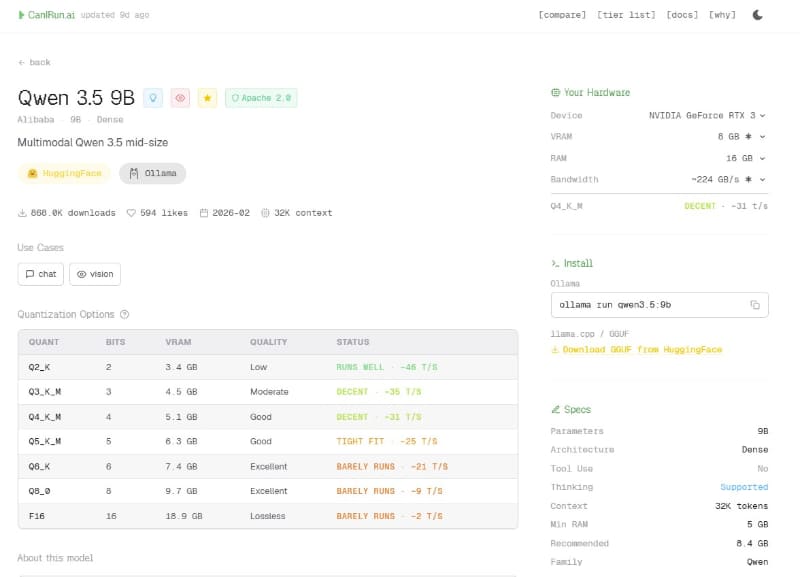Click the QUANT column header
Viewport: 800px width, 577px height.
pos(44,342)
